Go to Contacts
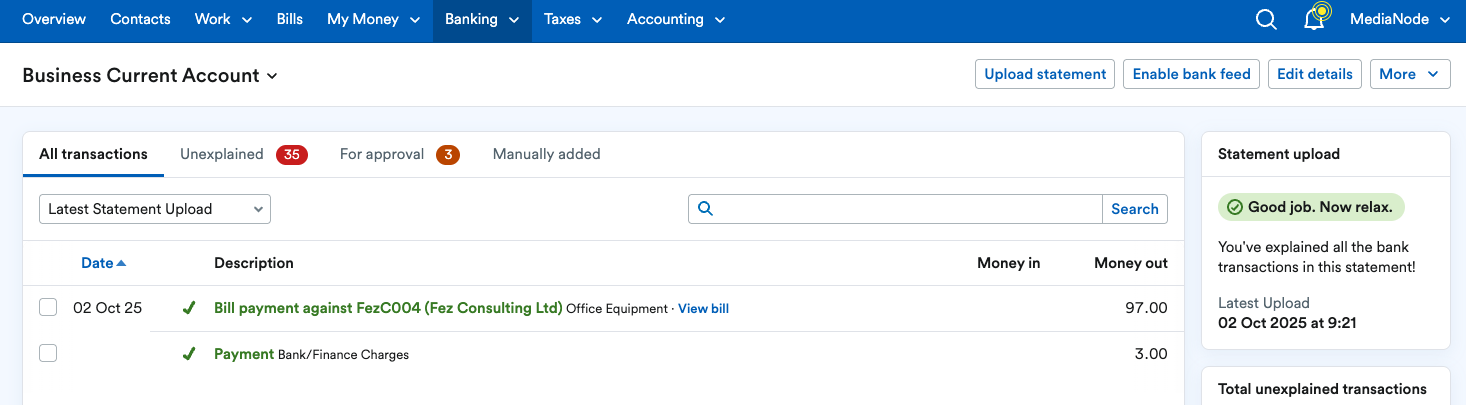The width and height of the screenshot is (1466, 405). click(x=140, y=19)
